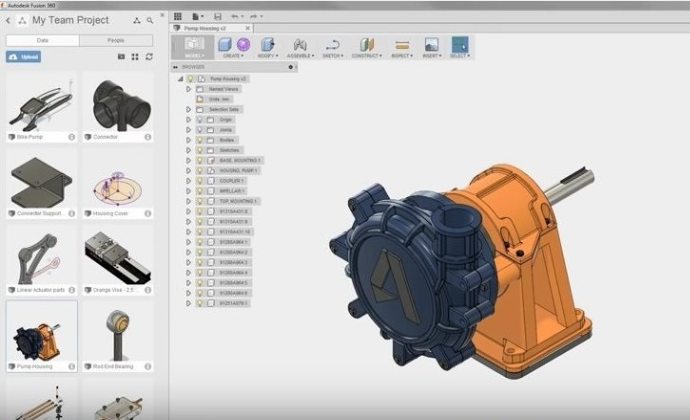This screenshot has height=420, width=690.
Task: Open the MODEL workspace dropdown
Action: point(194,47)
